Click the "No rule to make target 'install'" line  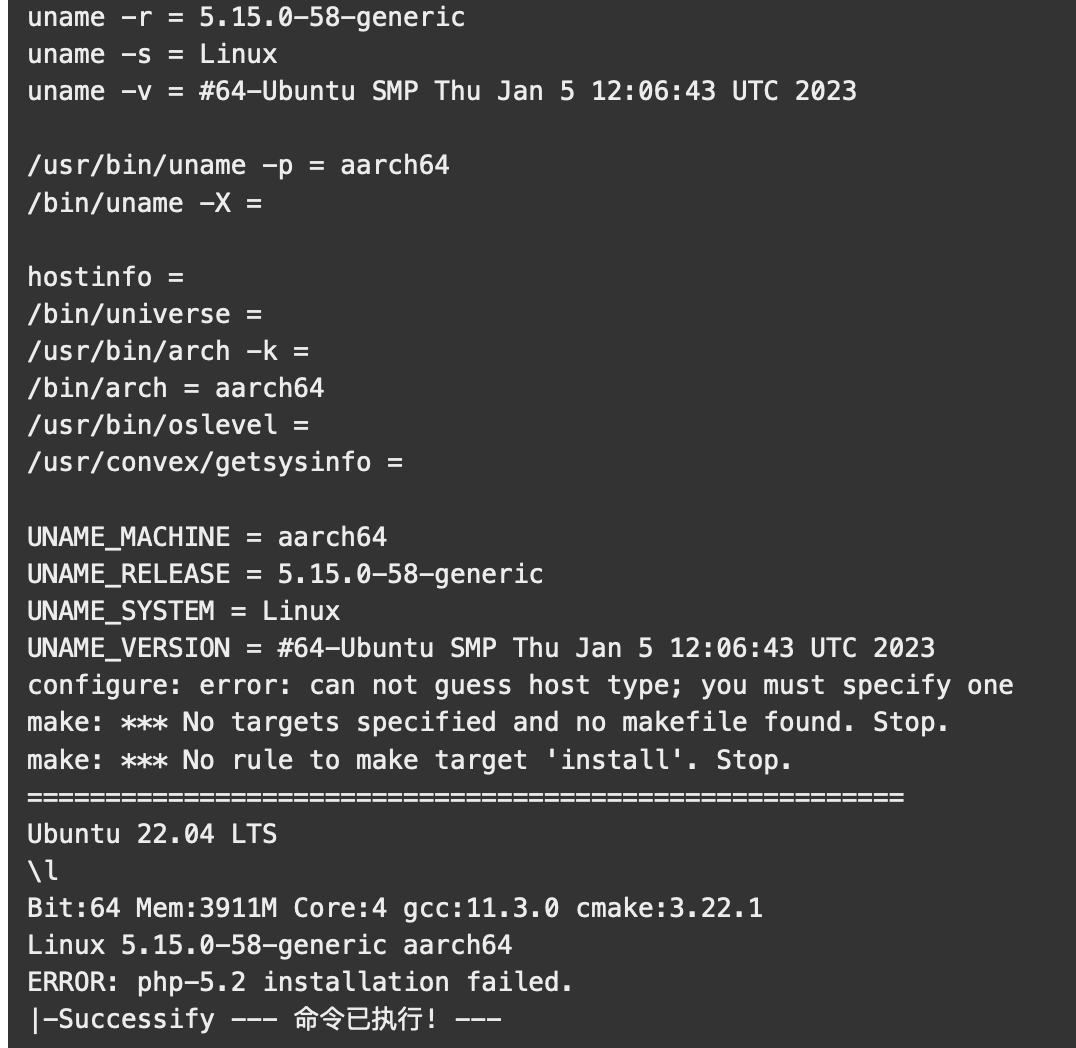410,760
